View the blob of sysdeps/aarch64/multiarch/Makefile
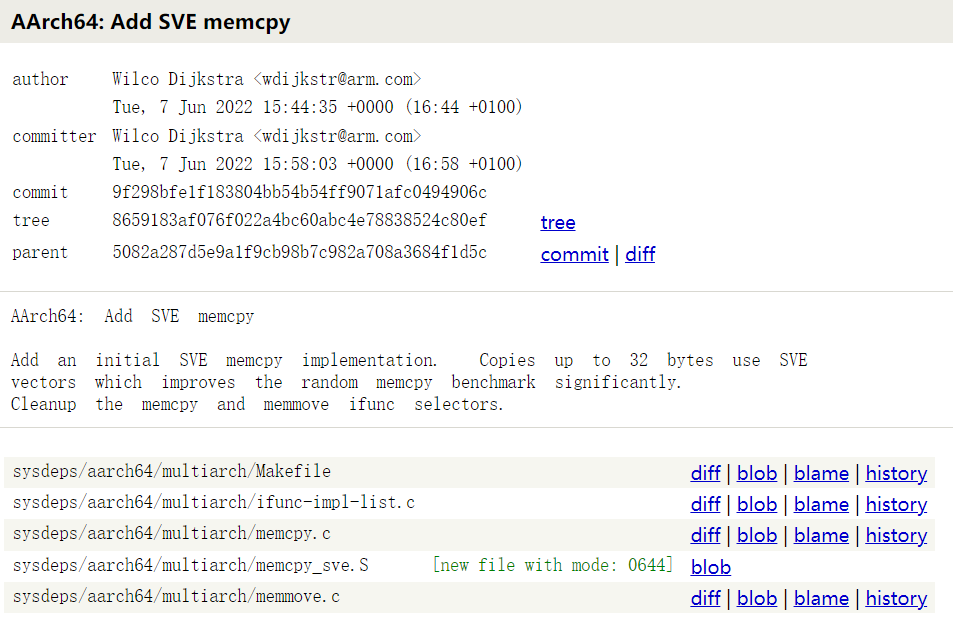The height and width of the screenshot is (624, 953). 756,473
